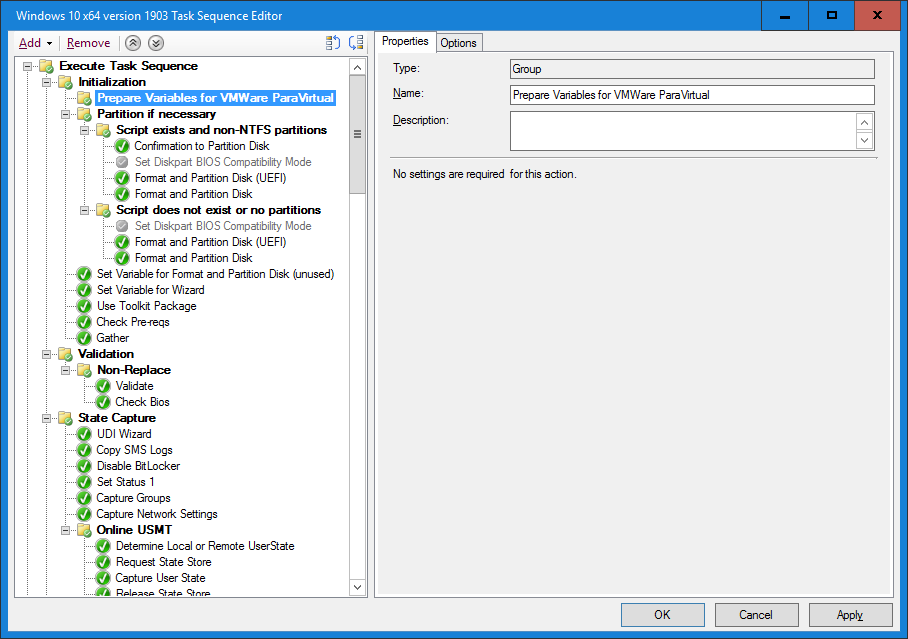Collapse the Execute Task Sequence root node

click(x=27, y=66)
